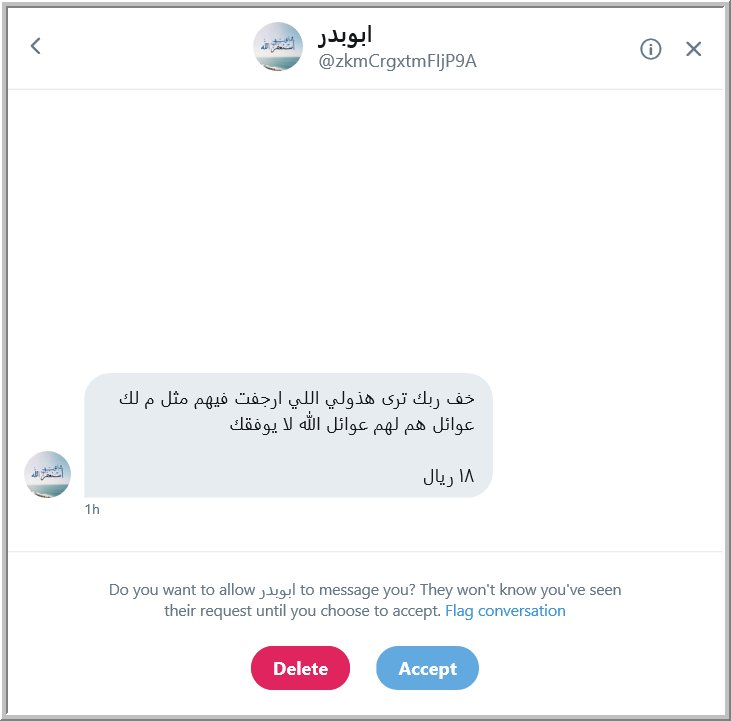Open the Flag conversation link
The width and height of the screenshot is (731, 721).
pos(505,611)
